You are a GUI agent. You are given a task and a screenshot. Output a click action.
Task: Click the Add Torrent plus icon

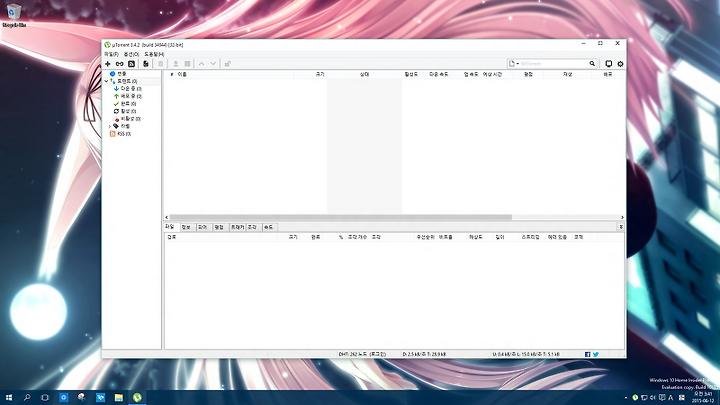(108, 64)
